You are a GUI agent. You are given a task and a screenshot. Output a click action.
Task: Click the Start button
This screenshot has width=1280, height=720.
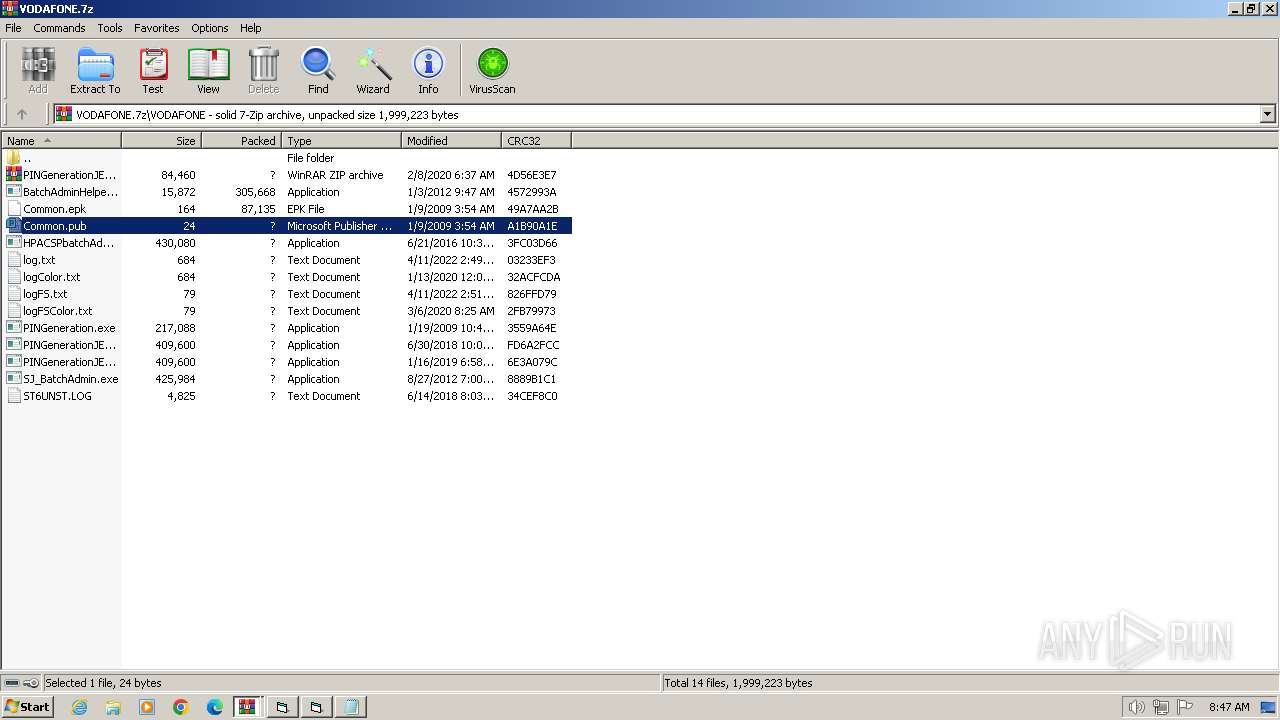(28, 707)
